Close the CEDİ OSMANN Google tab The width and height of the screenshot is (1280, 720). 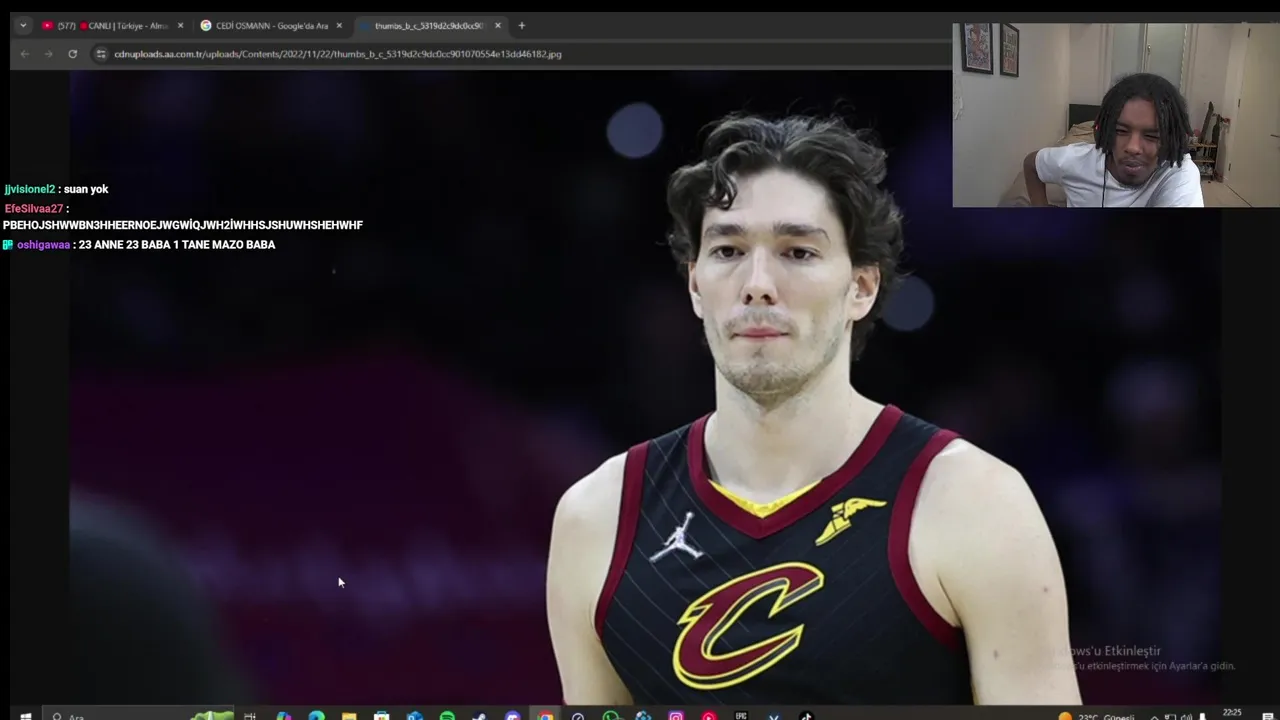[x=339, y=26]
